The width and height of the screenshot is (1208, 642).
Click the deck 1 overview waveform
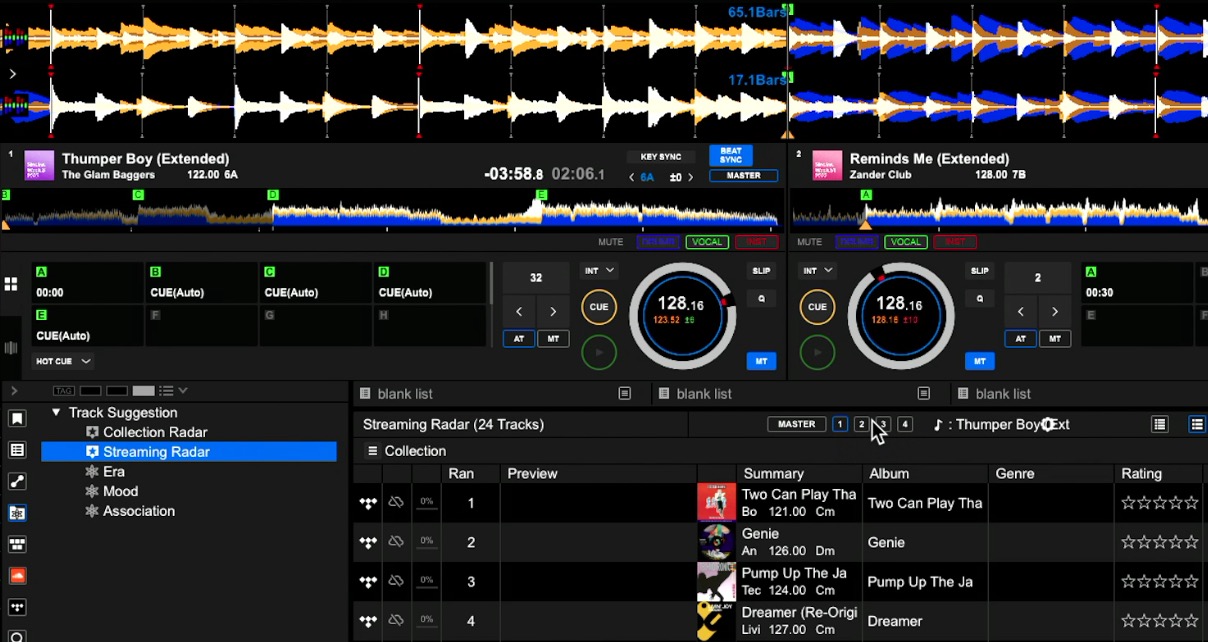[390, 208]
